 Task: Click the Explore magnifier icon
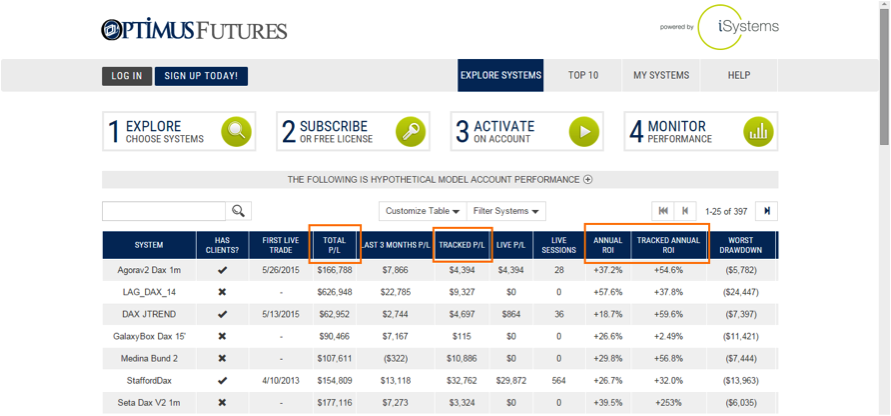(x=236, y=131)
